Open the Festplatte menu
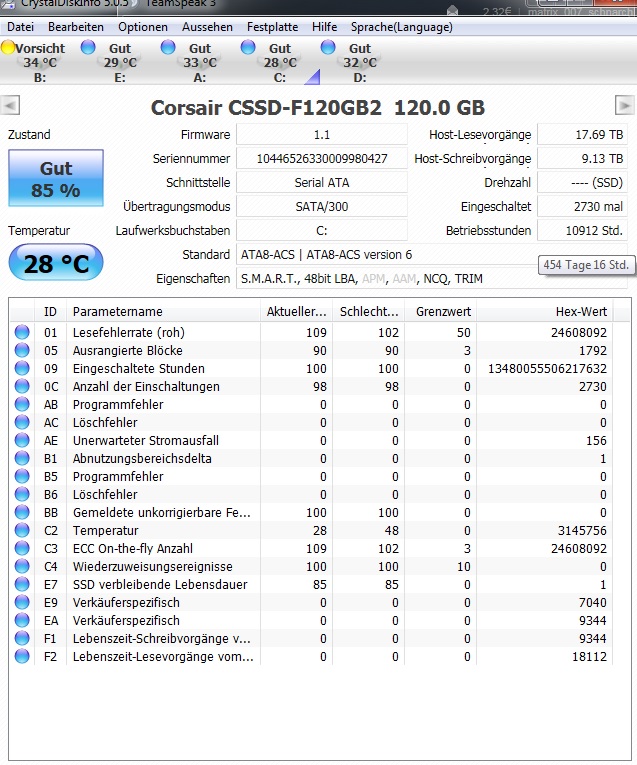Viewport: 637px width, 765px height. click(x=272, y=27)
